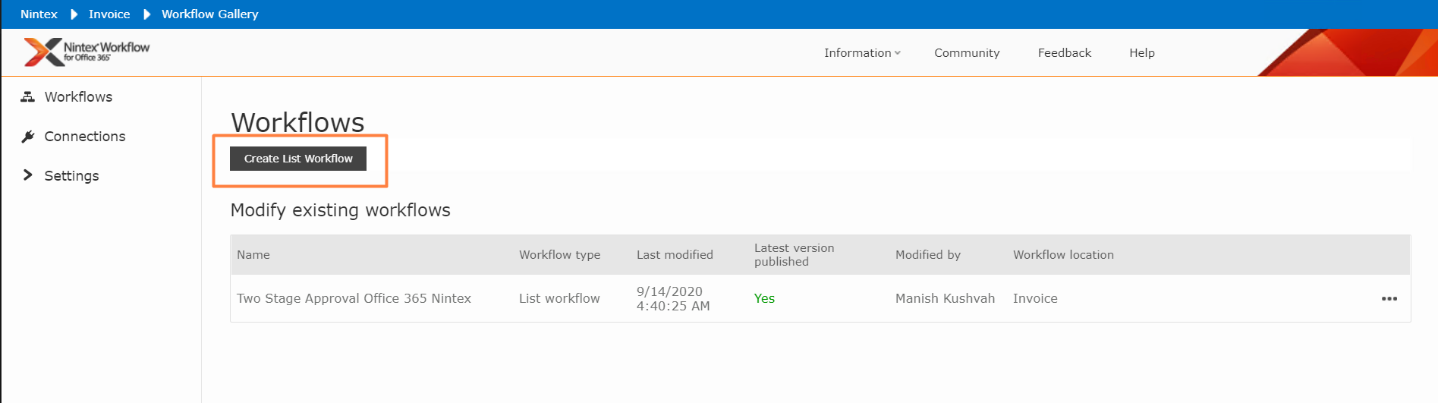Open Workflows in the sidebar
Viewport: 1438px width, 403px height.
(78, 97)
